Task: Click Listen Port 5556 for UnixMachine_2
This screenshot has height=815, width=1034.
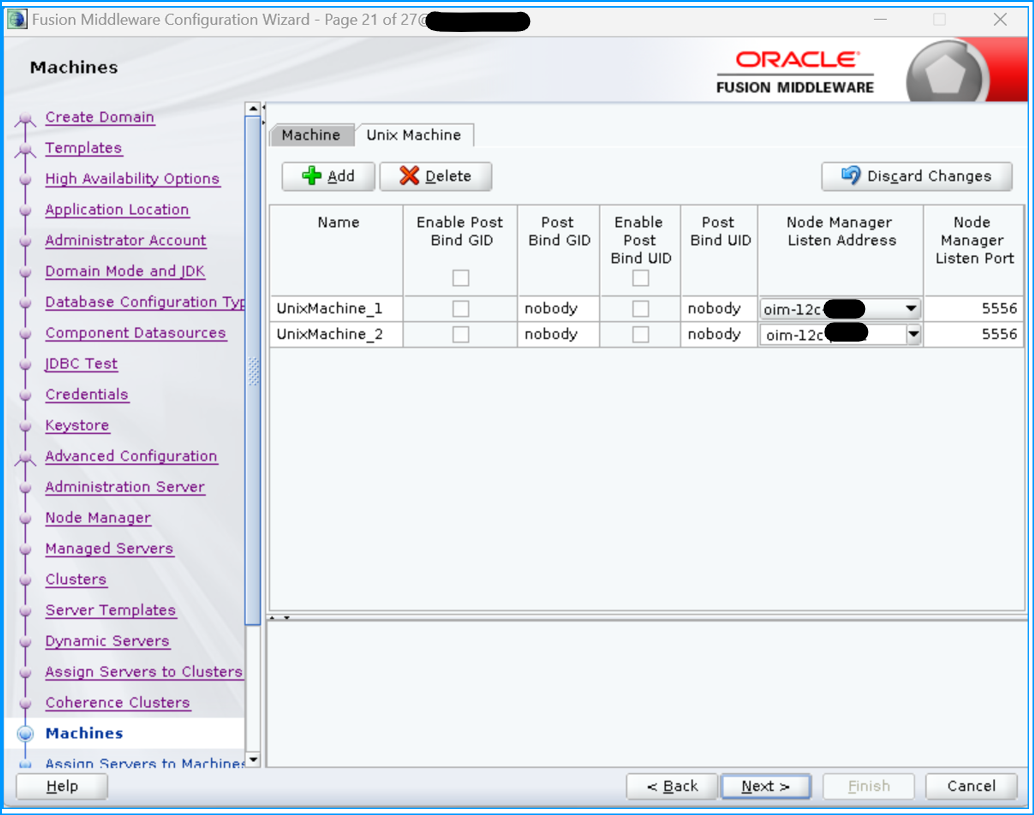Action: click(x=973, y=334)
